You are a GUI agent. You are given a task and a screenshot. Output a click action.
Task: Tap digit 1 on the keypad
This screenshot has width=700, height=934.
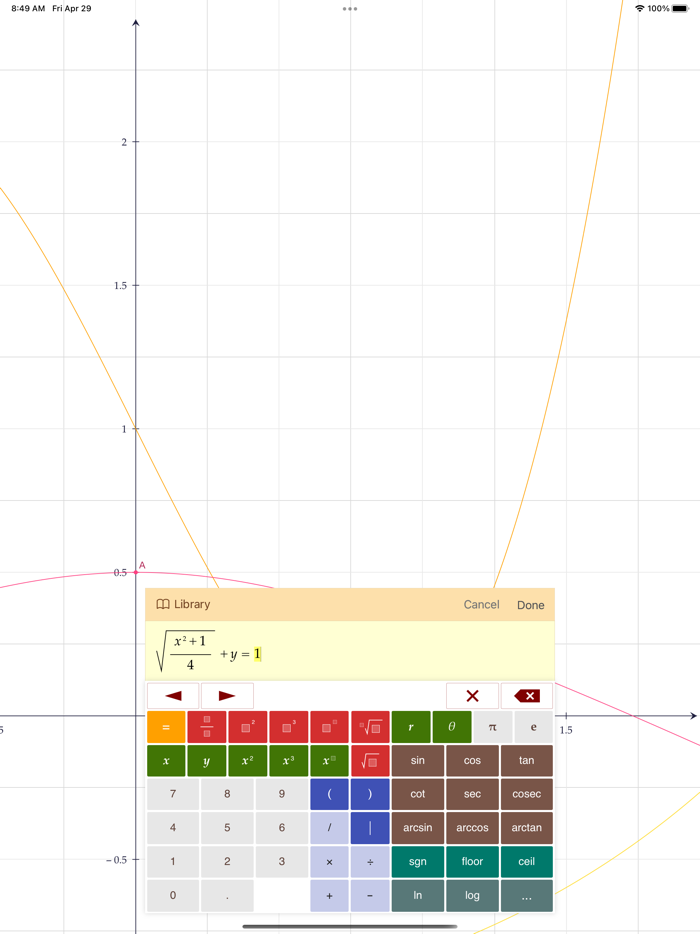point(173,862)
